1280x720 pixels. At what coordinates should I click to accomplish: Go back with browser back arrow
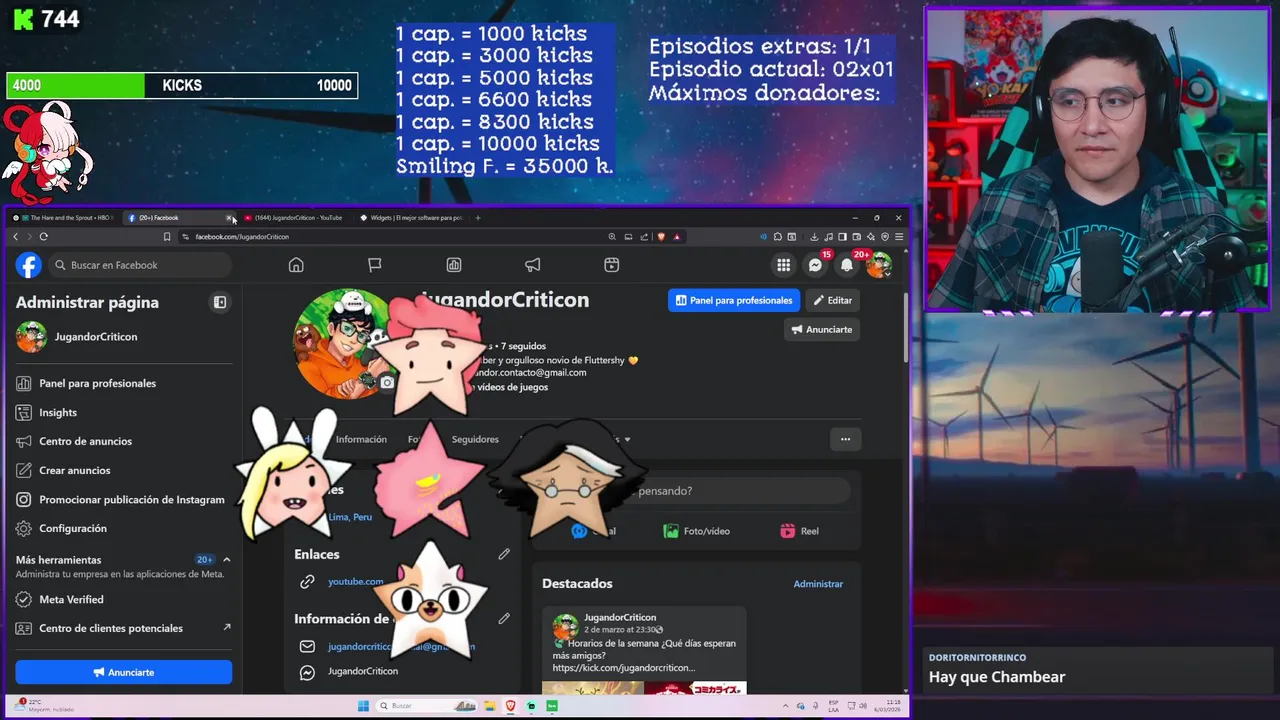[15, 237]
